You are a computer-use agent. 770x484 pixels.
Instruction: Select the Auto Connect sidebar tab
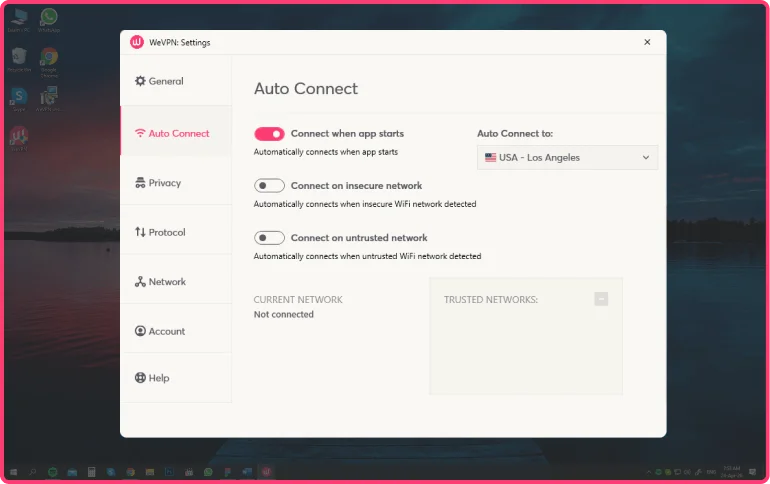176,133
